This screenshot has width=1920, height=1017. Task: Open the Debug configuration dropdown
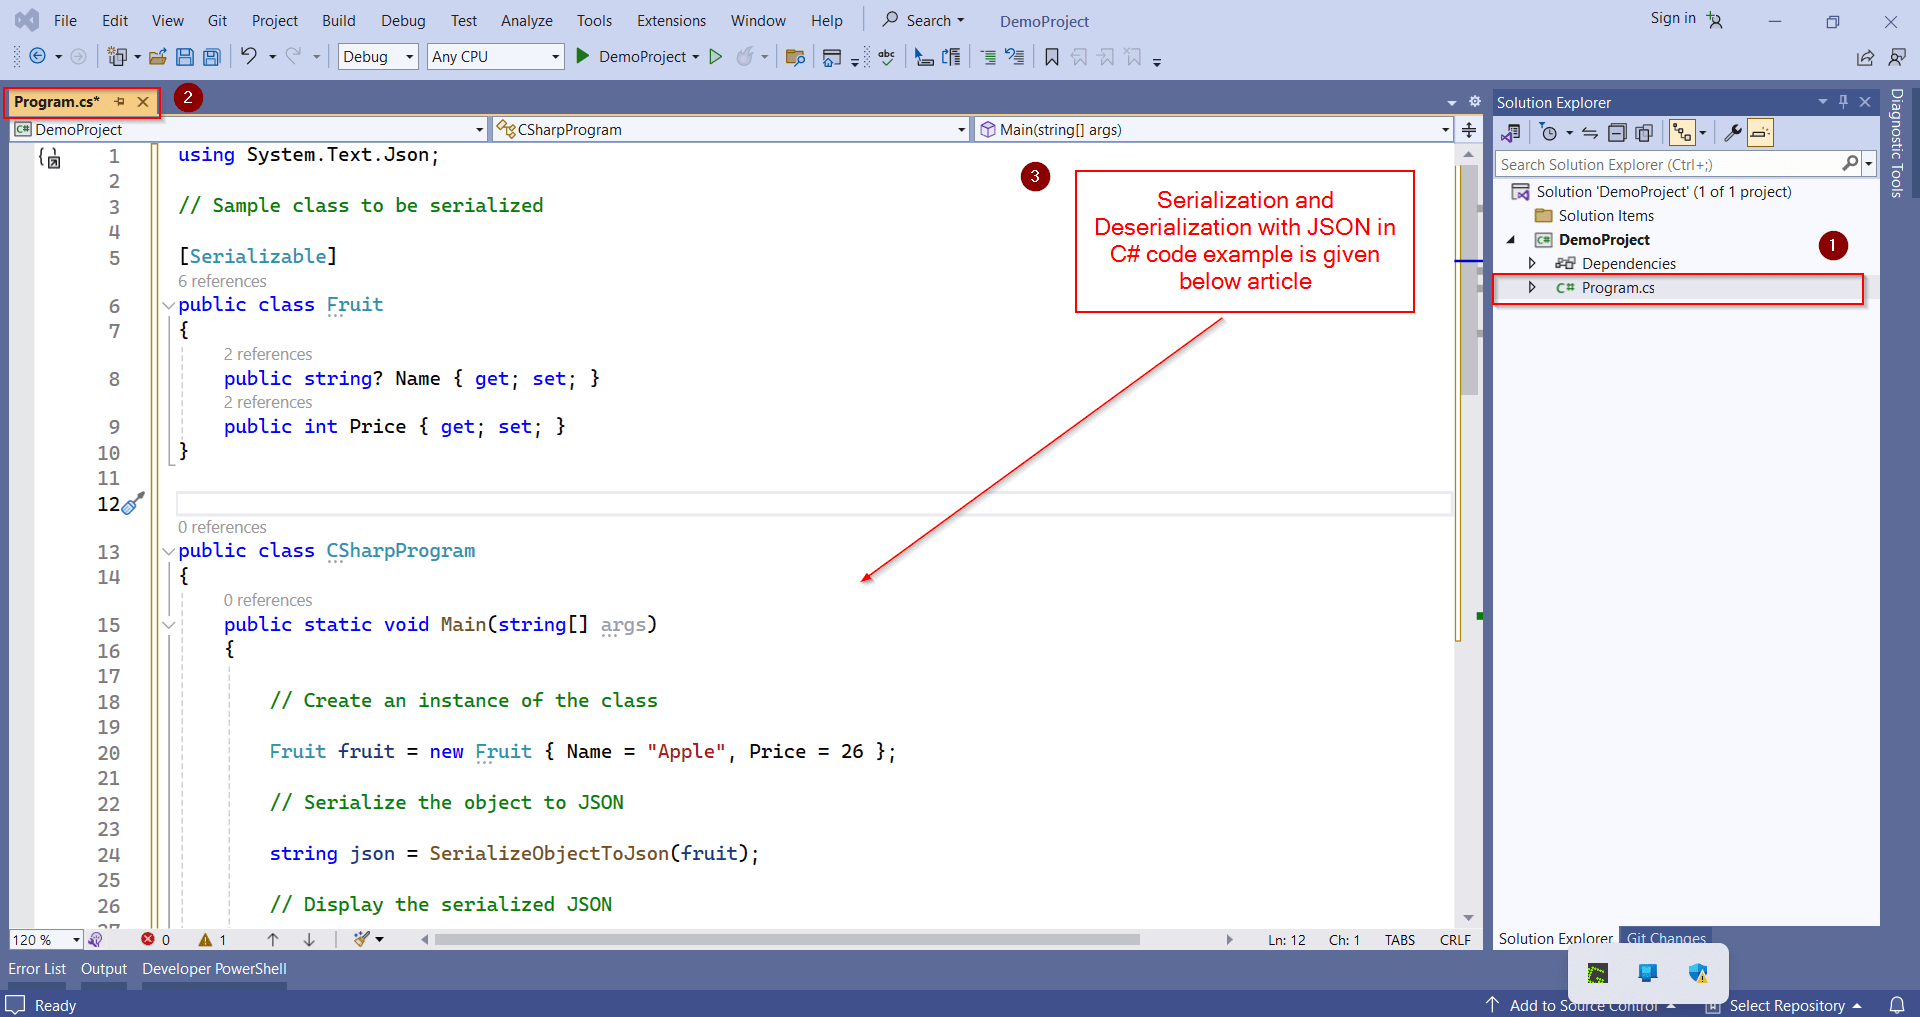378,57
